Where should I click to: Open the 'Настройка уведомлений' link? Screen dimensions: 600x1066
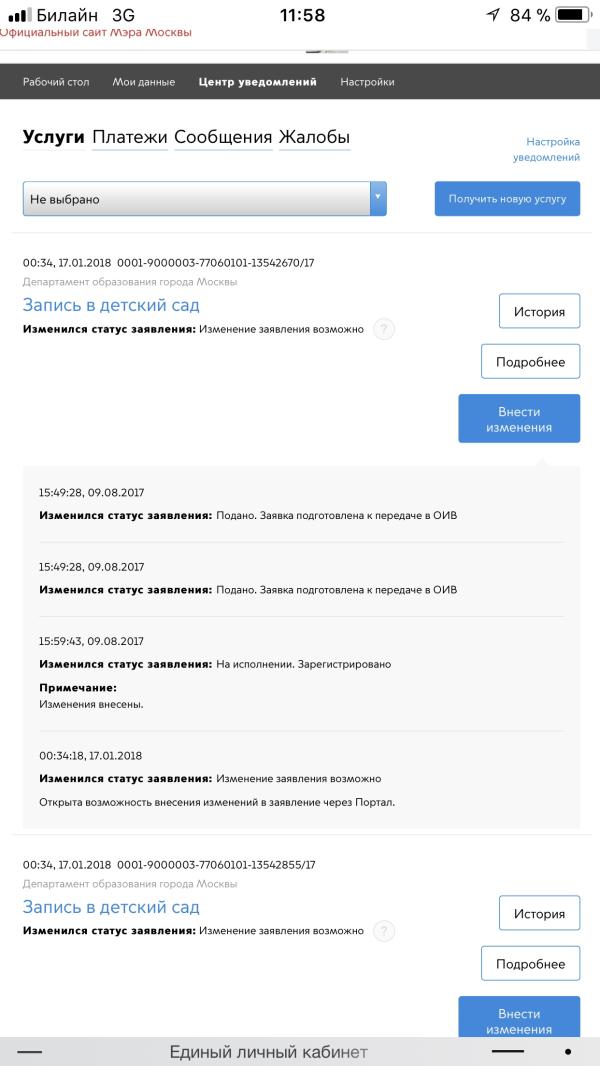(x=547, y=150)
